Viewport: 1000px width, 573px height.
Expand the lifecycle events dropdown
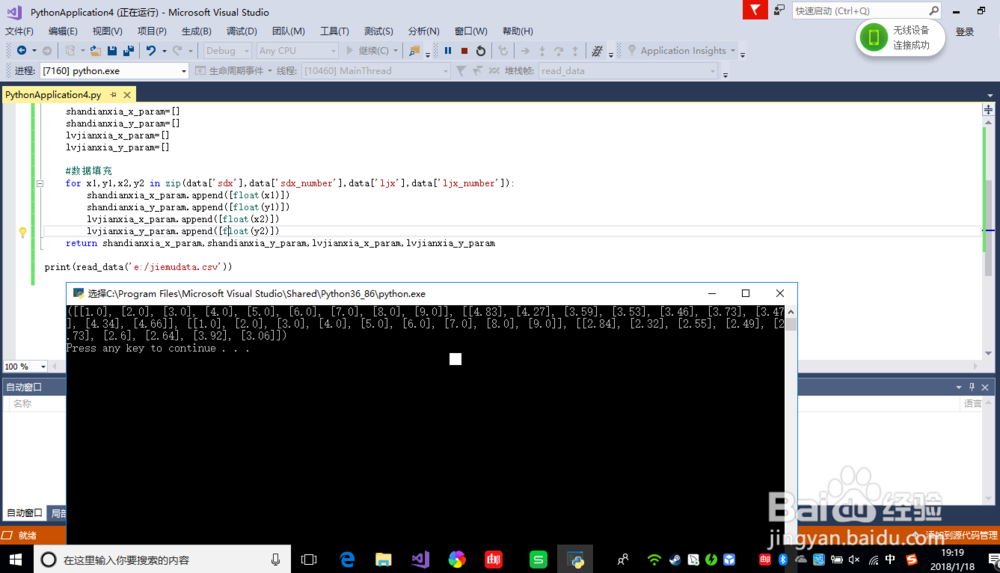[x=270, y=71]
